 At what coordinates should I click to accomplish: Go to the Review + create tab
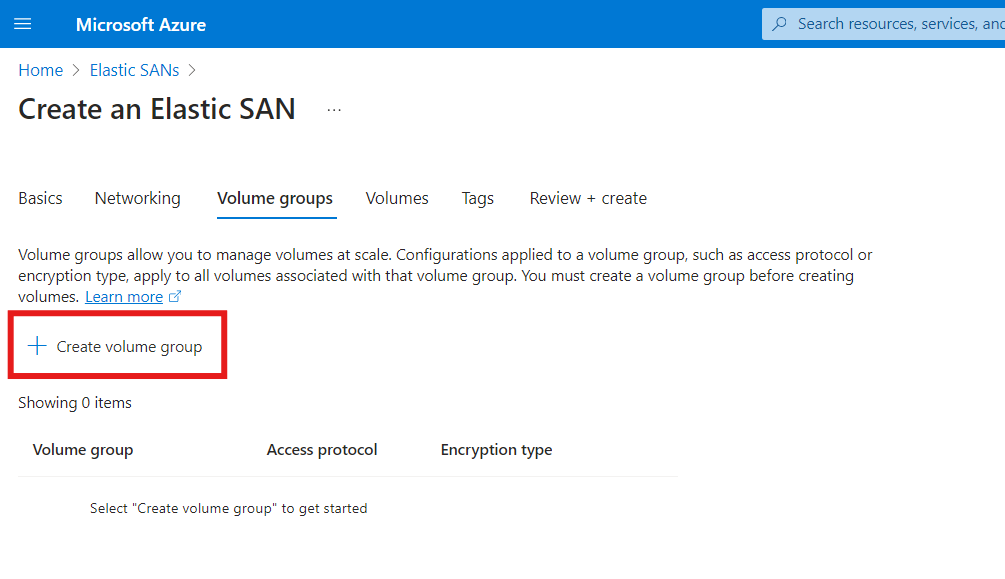click(x=588, y=199)
